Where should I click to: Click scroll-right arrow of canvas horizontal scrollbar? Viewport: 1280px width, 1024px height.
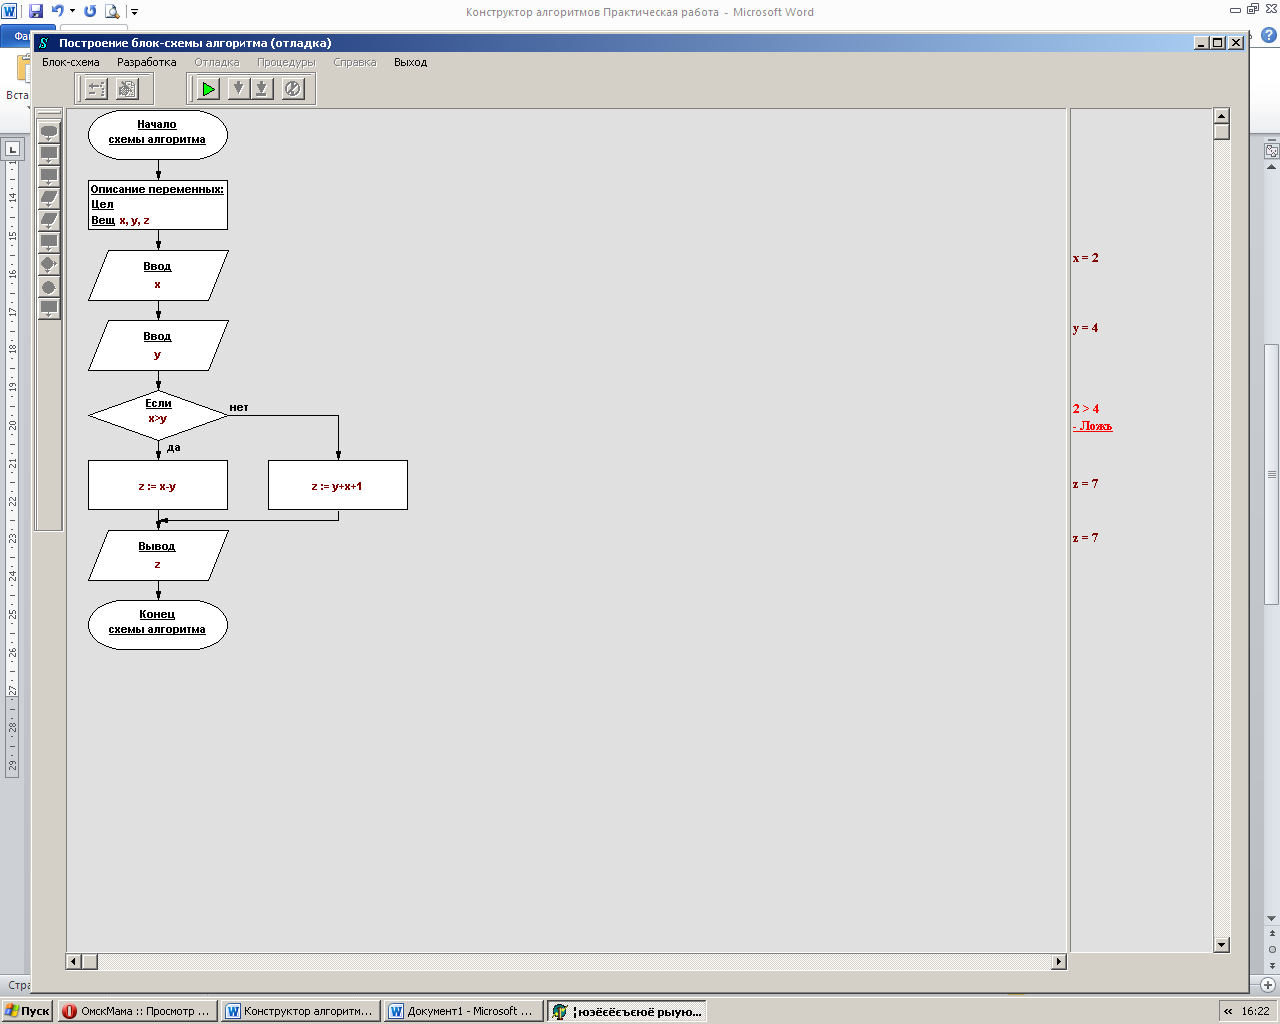pyautogui.click(x=1059, y=962)
